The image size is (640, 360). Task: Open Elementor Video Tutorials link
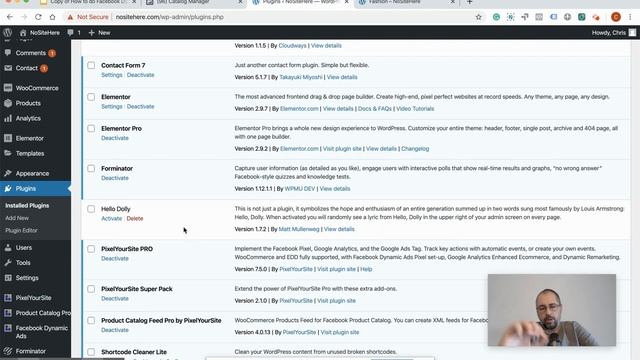tap(415, 109)
